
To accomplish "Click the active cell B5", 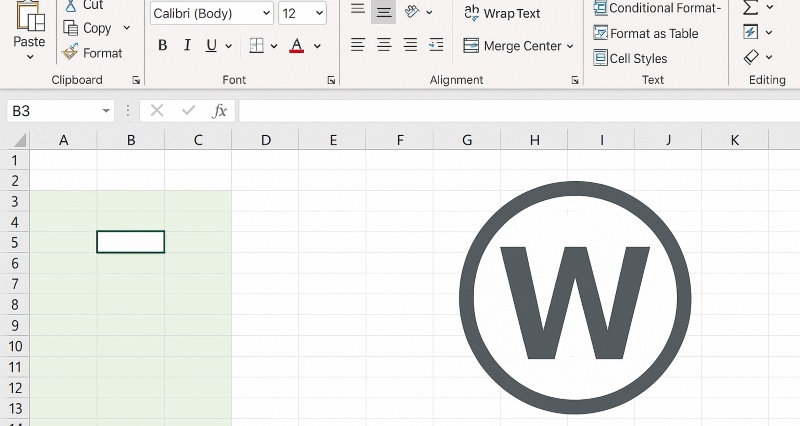I will click(x=131, y=242).
